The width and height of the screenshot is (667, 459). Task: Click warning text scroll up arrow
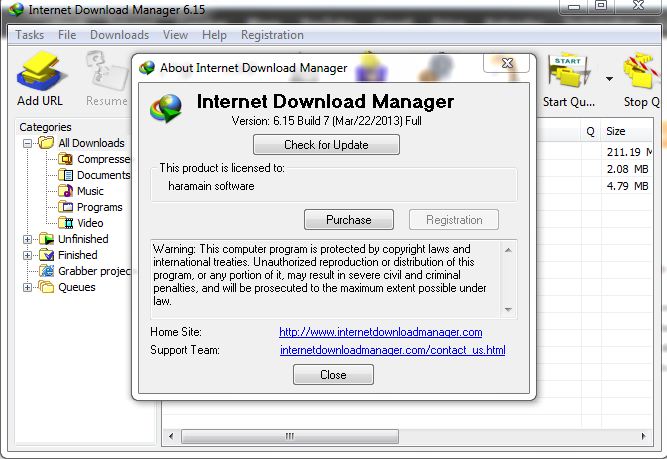click(x=508, y=250)
